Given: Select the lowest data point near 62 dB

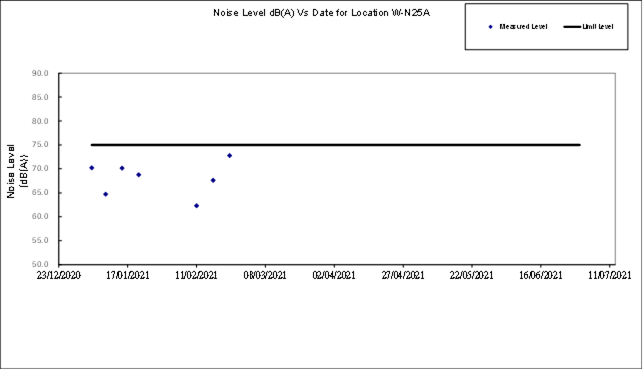Looking at the screenshot, I should [x=196, y=206].
